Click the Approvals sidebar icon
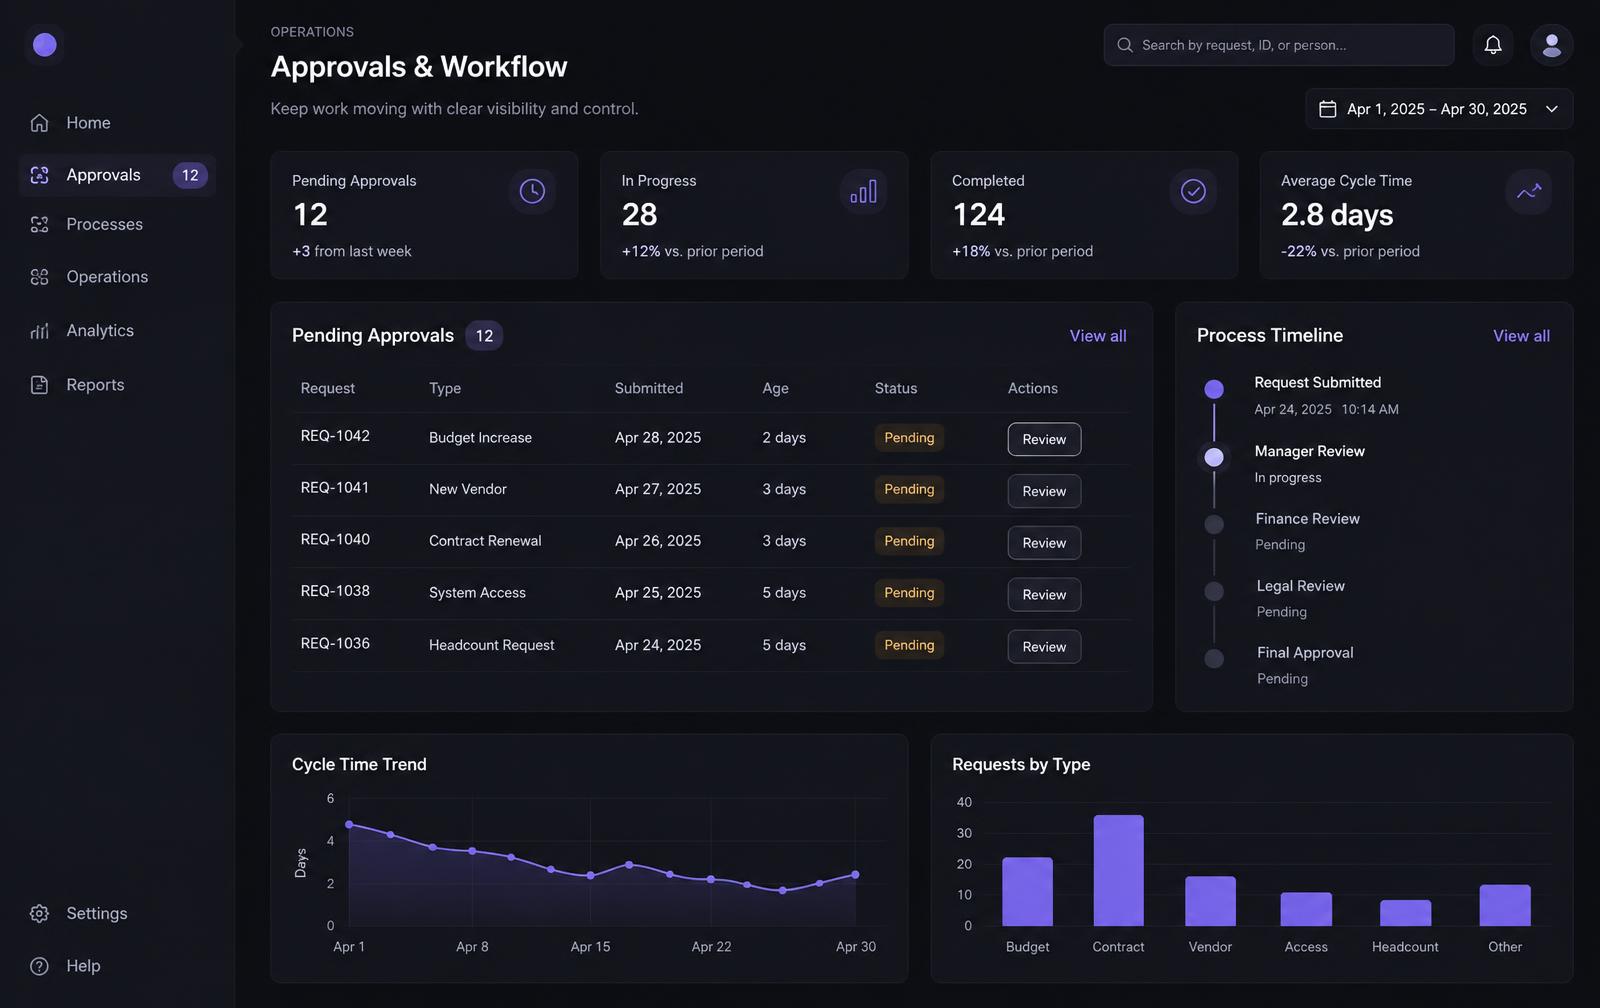Screen dimensions: 1600x1008 click(39, 175)
